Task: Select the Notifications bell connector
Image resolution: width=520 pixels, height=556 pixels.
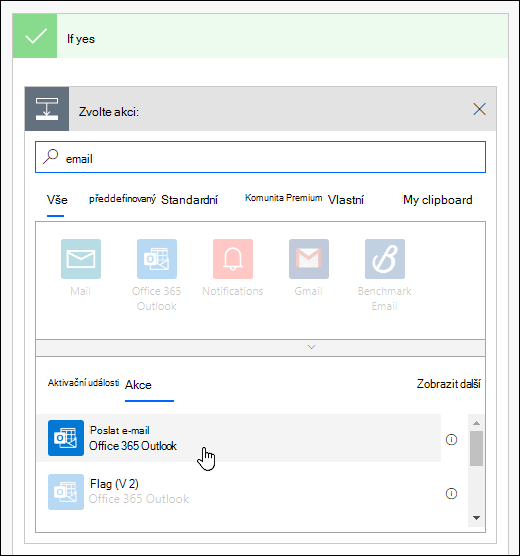Action: click(x=233, y=259)
